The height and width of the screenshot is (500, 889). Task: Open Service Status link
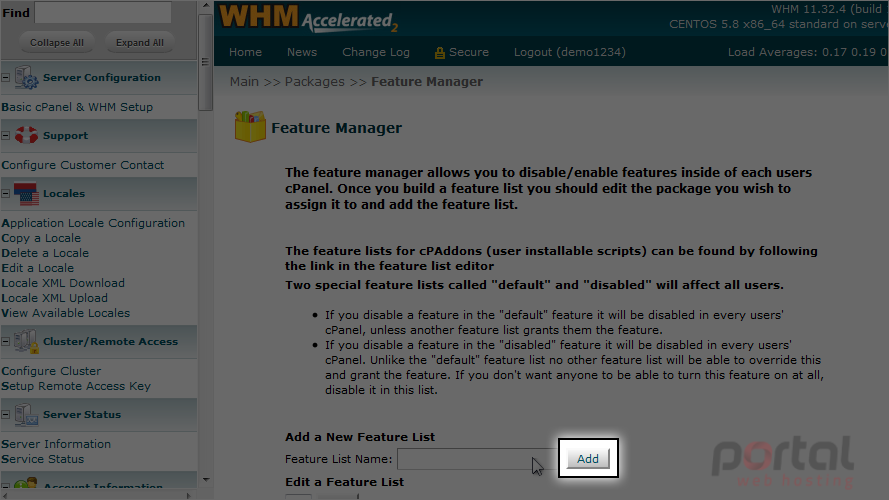pos(43,459)
